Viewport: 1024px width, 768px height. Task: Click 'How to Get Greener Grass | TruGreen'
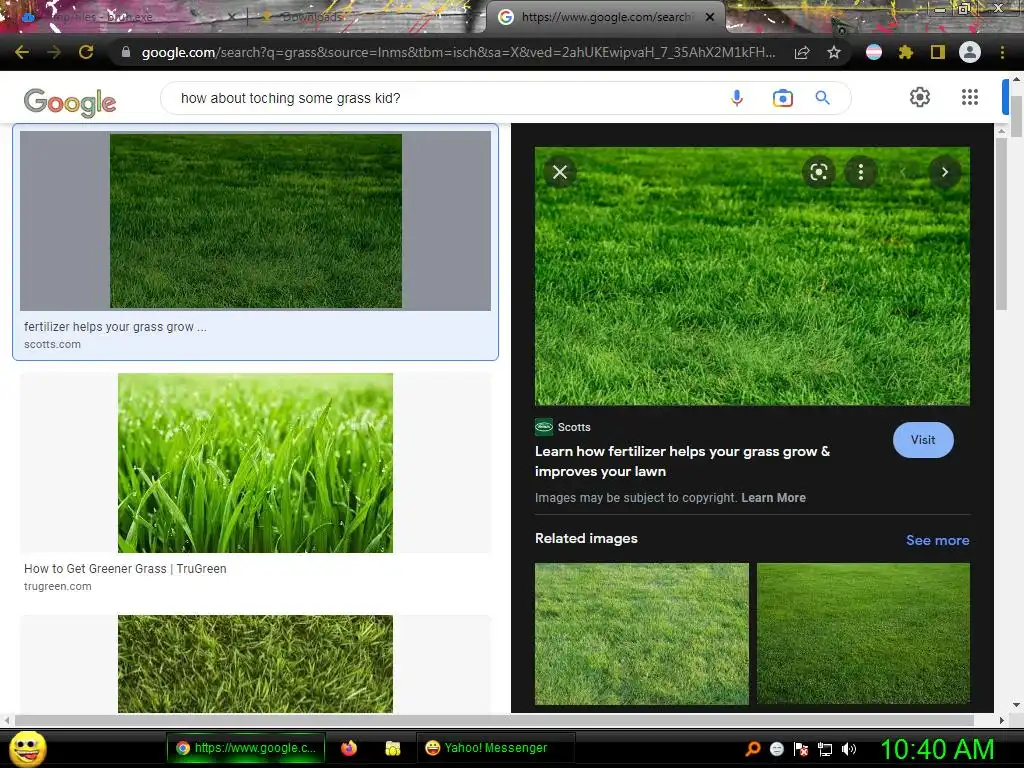click(125, 569)
